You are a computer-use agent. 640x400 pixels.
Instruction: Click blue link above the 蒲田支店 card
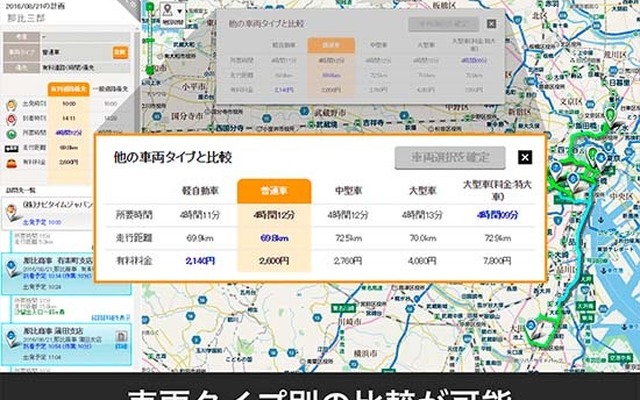click(x=111, y=318)
